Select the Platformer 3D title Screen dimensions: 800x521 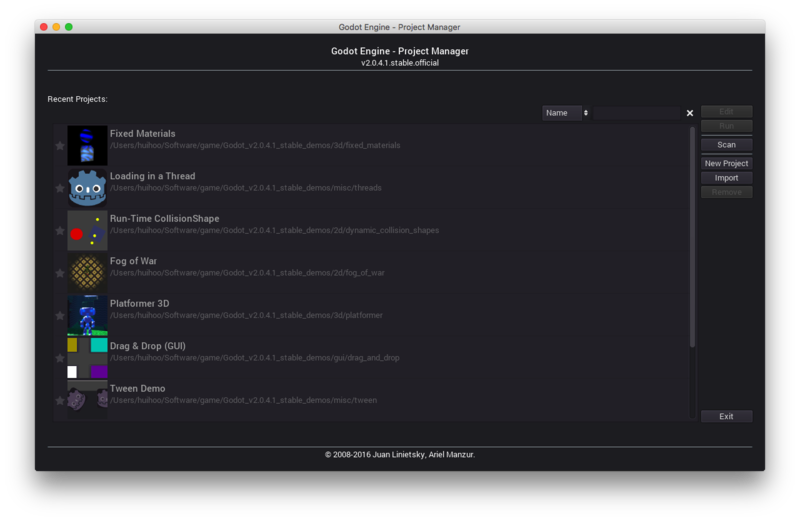139,304
